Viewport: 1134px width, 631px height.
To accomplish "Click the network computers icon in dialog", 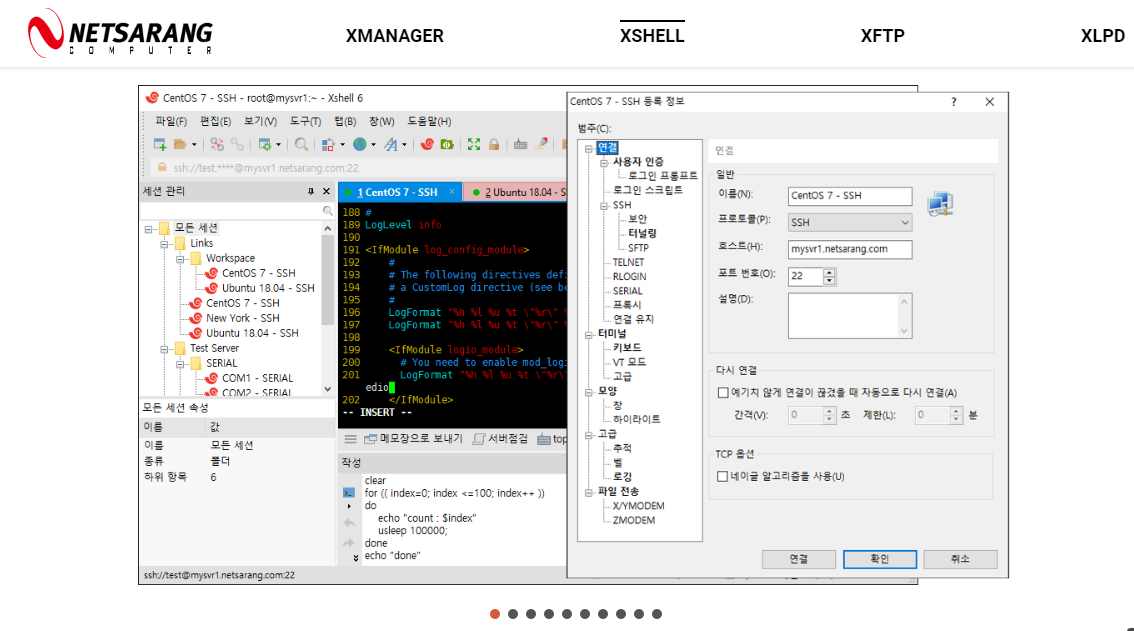I will 940,204.
